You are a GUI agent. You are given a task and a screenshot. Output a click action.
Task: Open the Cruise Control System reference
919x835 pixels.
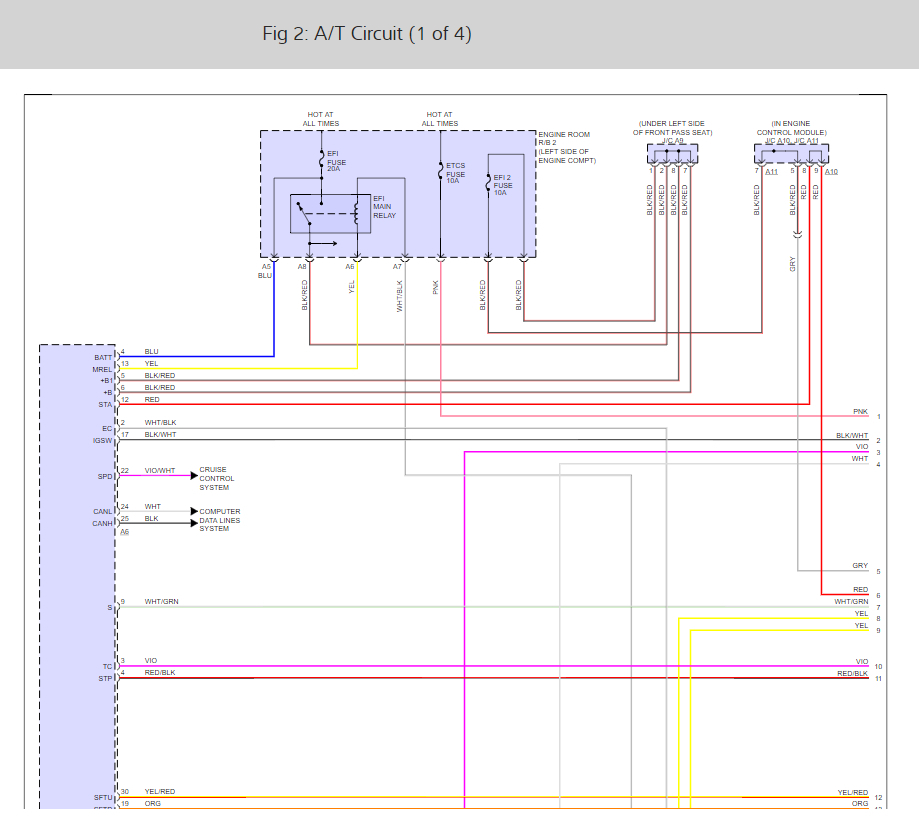[216, 478]
